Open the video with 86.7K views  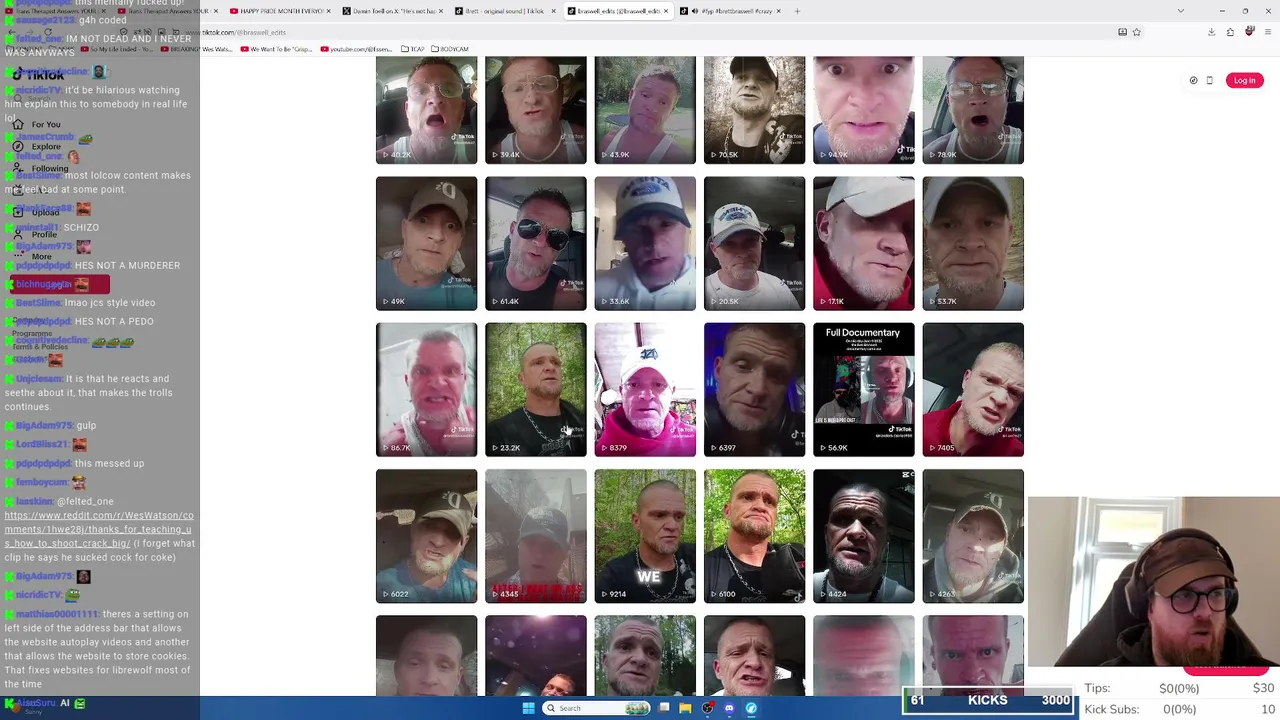(426, 389)
